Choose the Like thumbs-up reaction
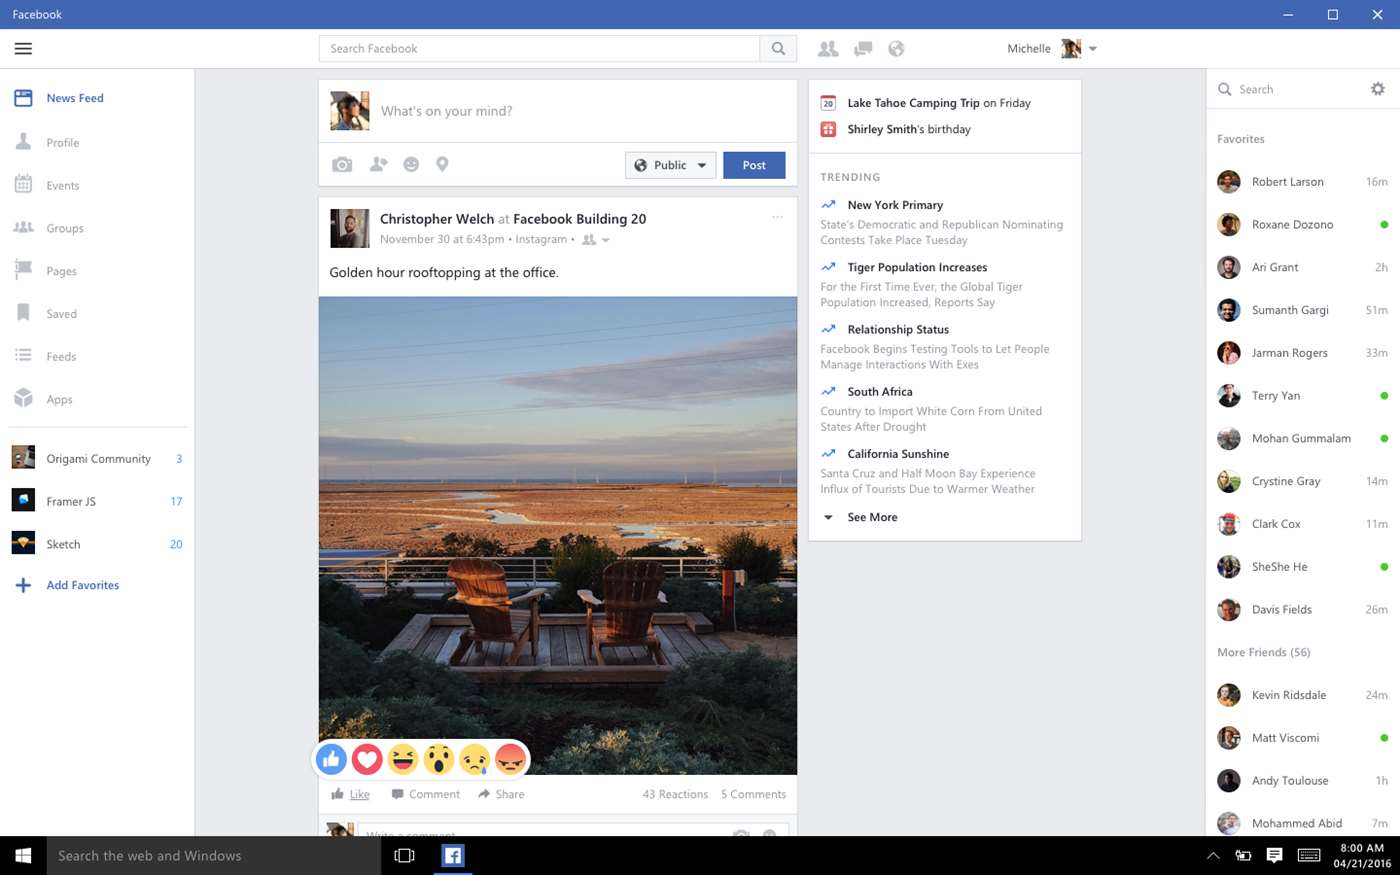 331,760
